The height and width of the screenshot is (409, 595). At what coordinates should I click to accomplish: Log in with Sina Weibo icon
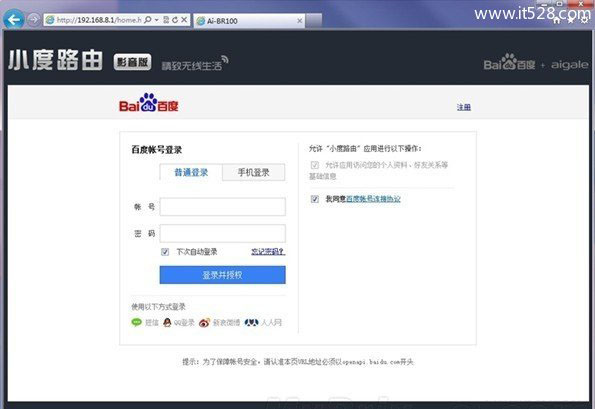[204, 322]
